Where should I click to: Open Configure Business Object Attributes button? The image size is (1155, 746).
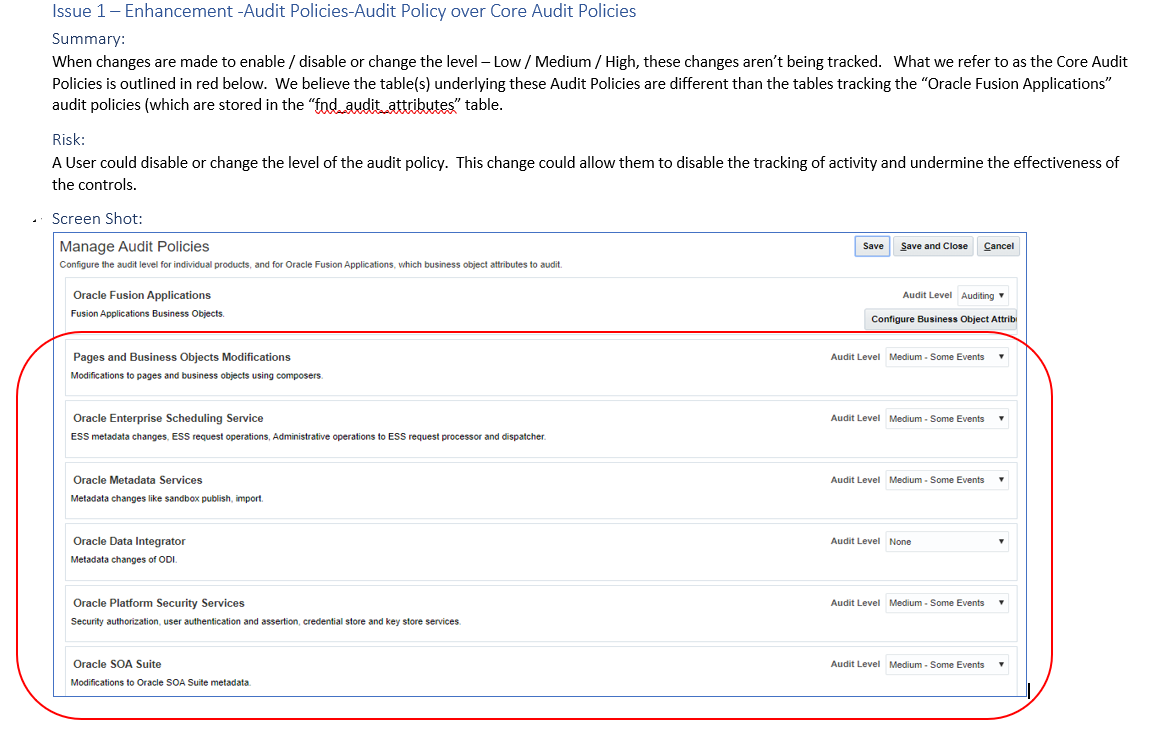[x=940, y=319]
